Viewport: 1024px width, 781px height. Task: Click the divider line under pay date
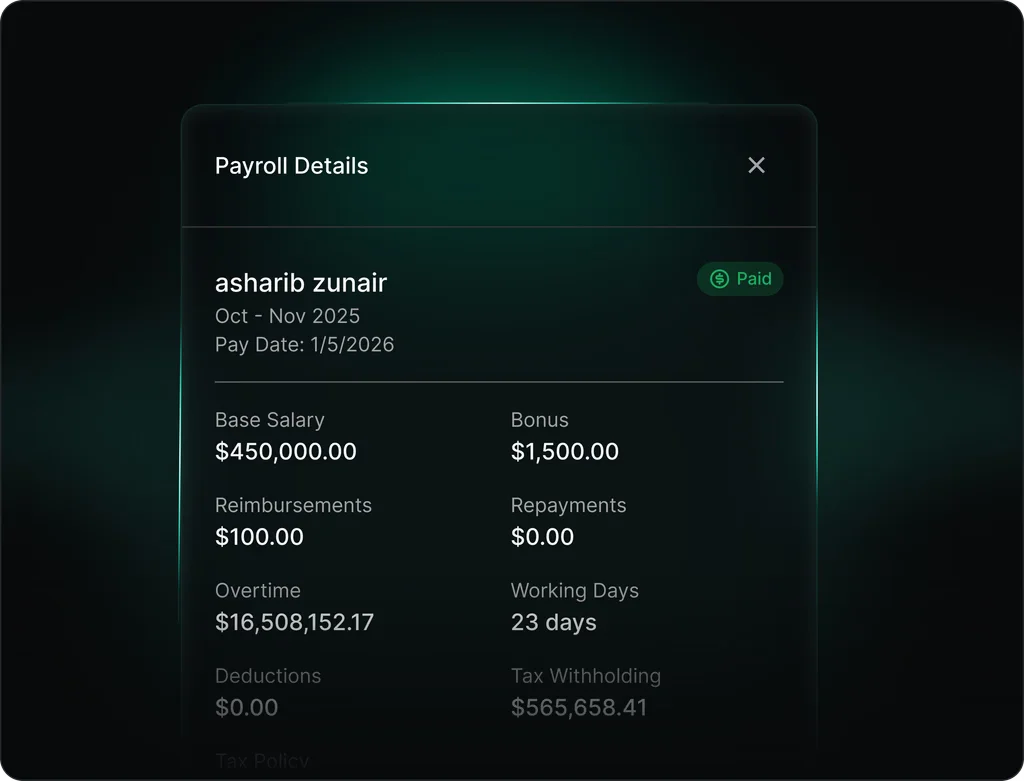[498, 380]
